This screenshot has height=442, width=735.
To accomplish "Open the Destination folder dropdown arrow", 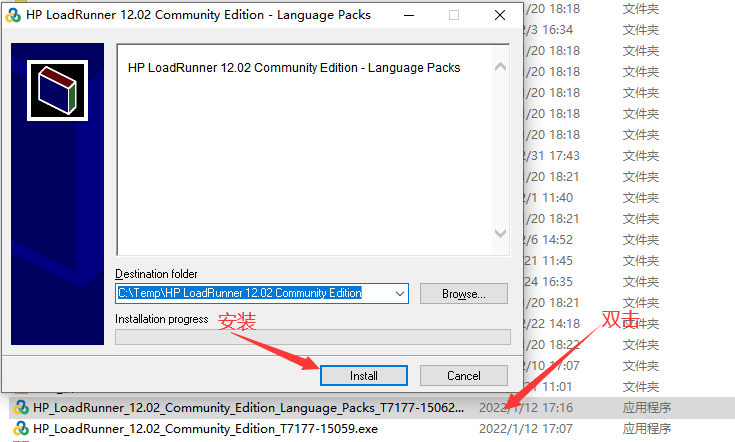I will click(399, 293).
